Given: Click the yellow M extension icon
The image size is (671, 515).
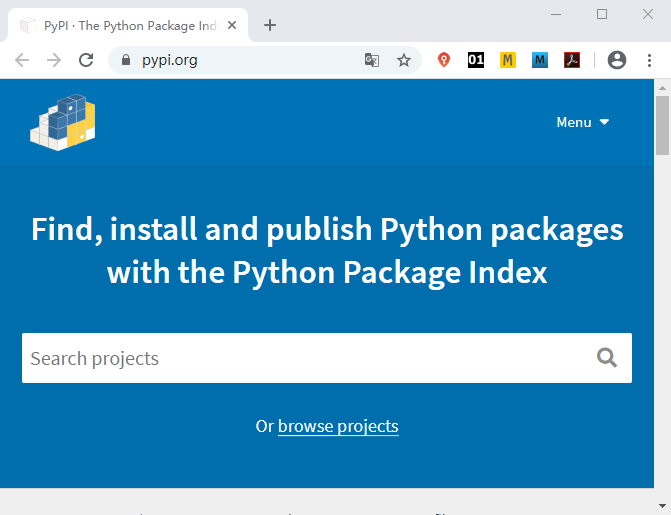Looking at the screenshot, I should (508, 60).
